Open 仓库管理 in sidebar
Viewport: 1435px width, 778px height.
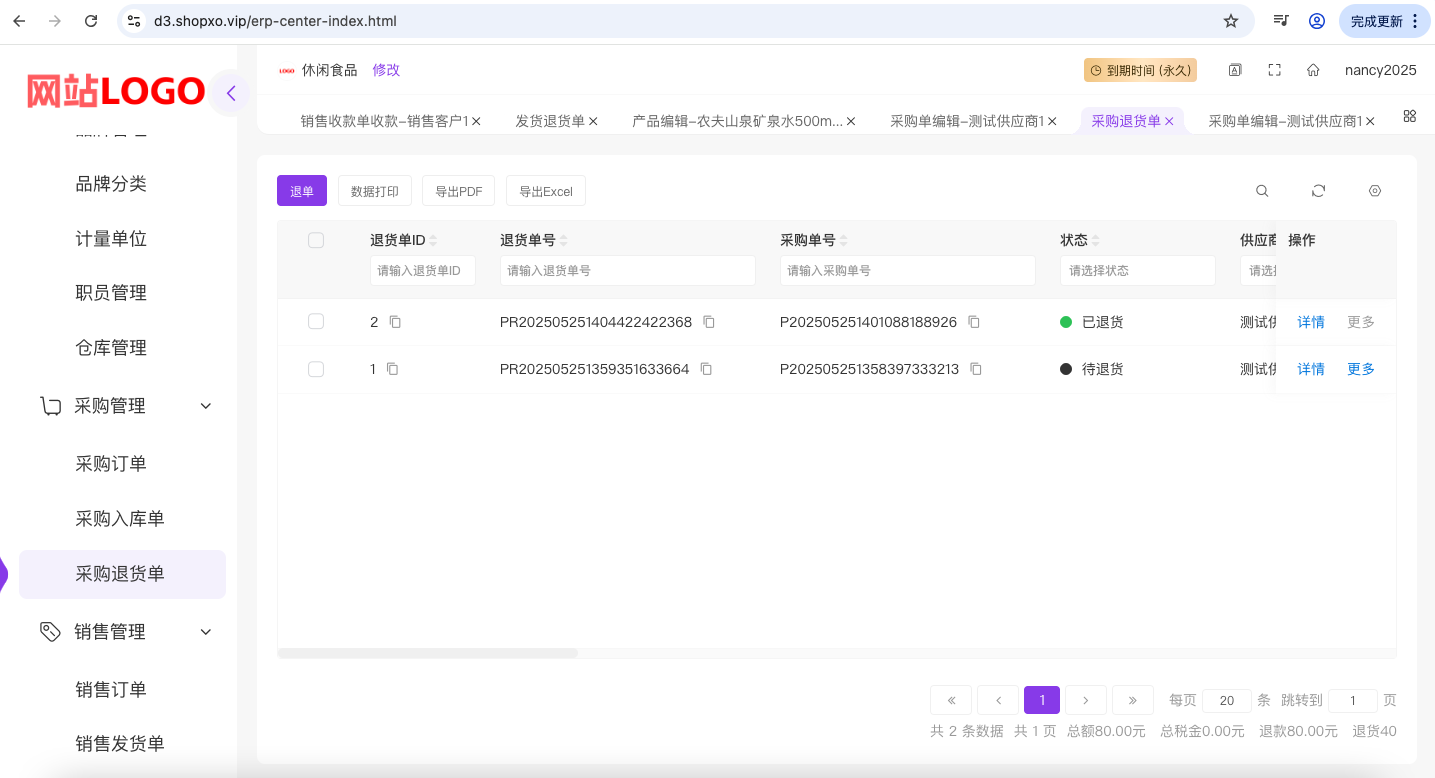tap(111, 348)
